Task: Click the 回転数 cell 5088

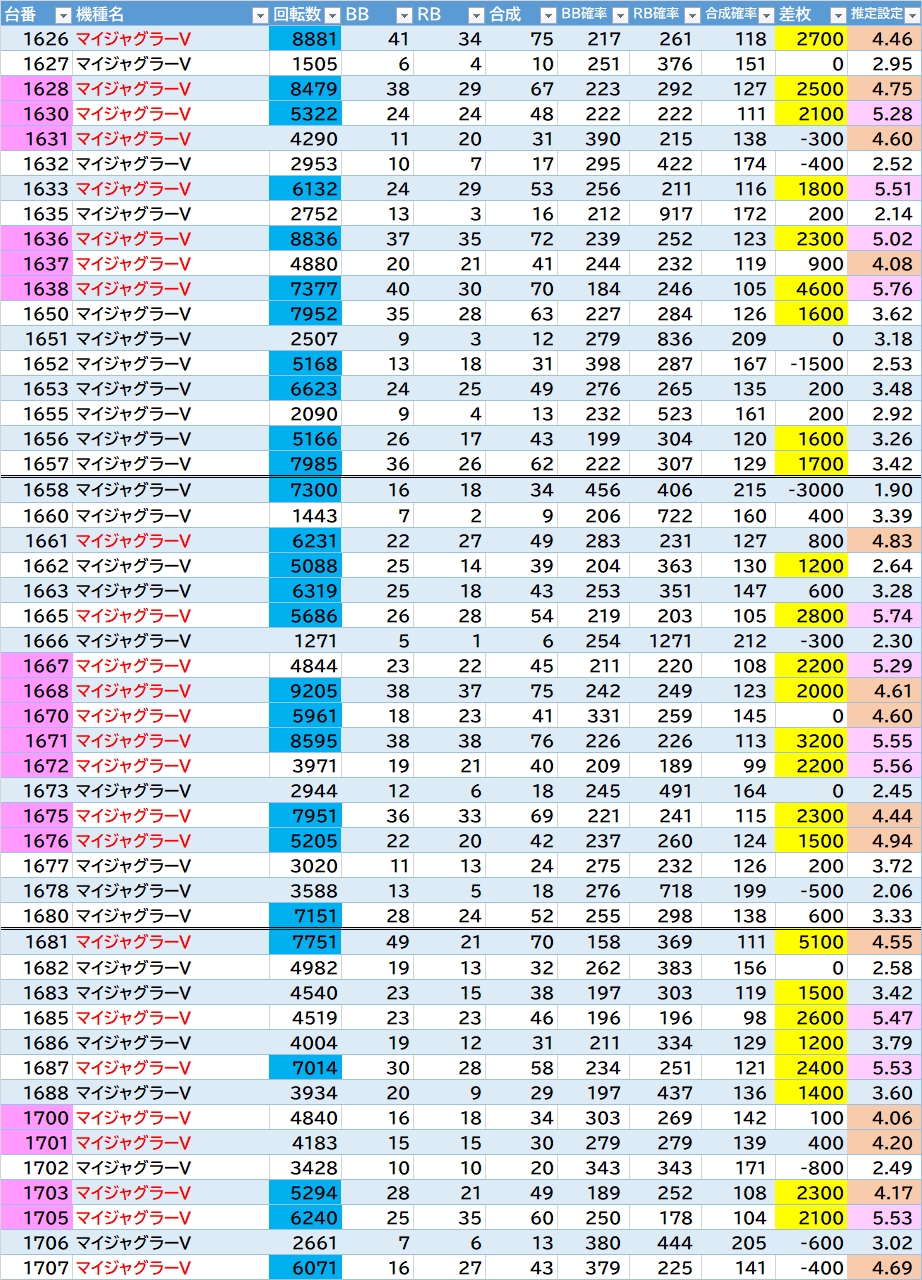Action: pyautogui.click(x=305, y=566)
